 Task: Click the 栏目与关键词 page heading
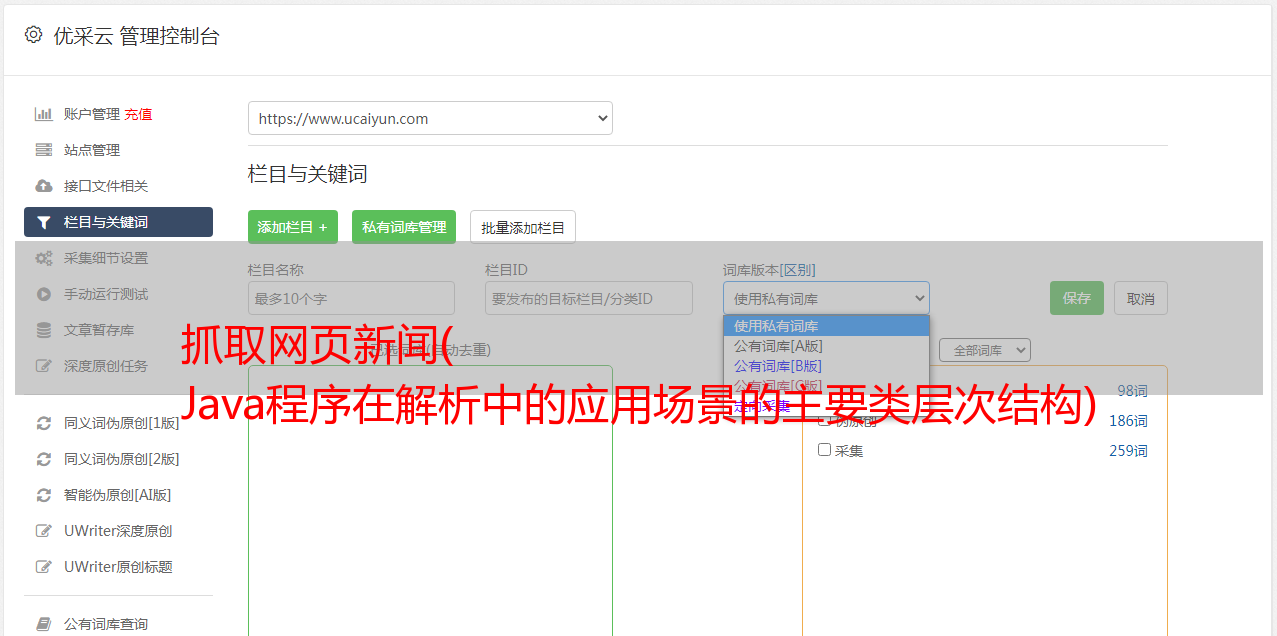click(x=308, y=174)
